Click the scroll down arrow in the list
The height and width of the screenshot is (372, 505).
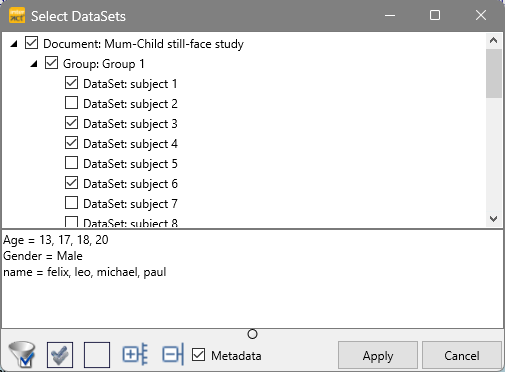click(494, 219)
